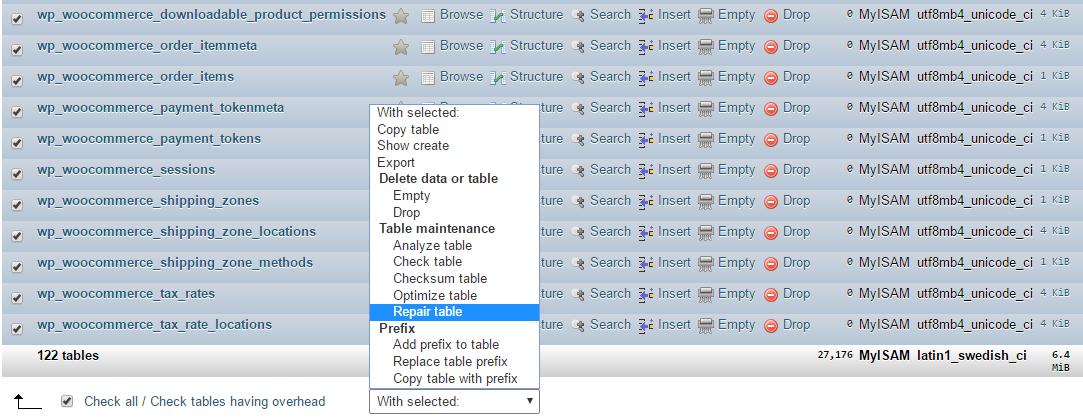Click red Drop icon for wp_woocommerce_sessions
Image resolution: width=1083 pixels, height=419 pixels.
click(x=771, y=171)
